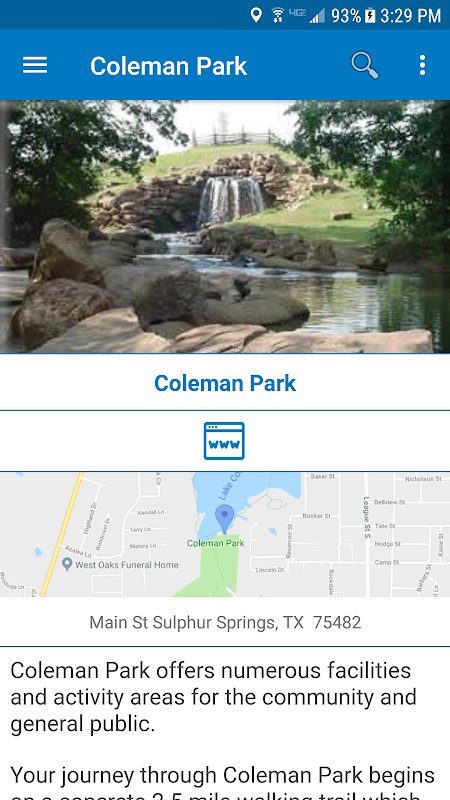Tap the location status bar icon
Screen dimensions: 450x800
coord(256,15)
